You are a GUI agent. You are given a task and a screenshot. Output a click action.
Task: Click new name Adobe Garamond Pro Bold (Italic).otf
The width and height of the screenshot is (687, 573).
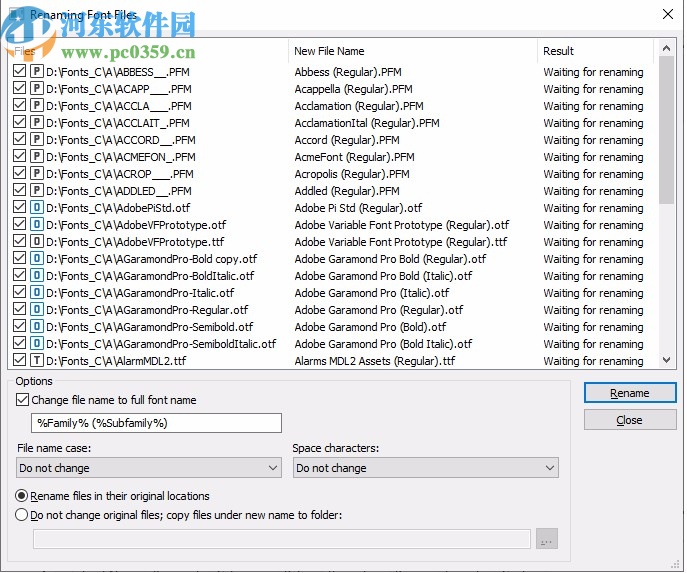click(383, 276)
